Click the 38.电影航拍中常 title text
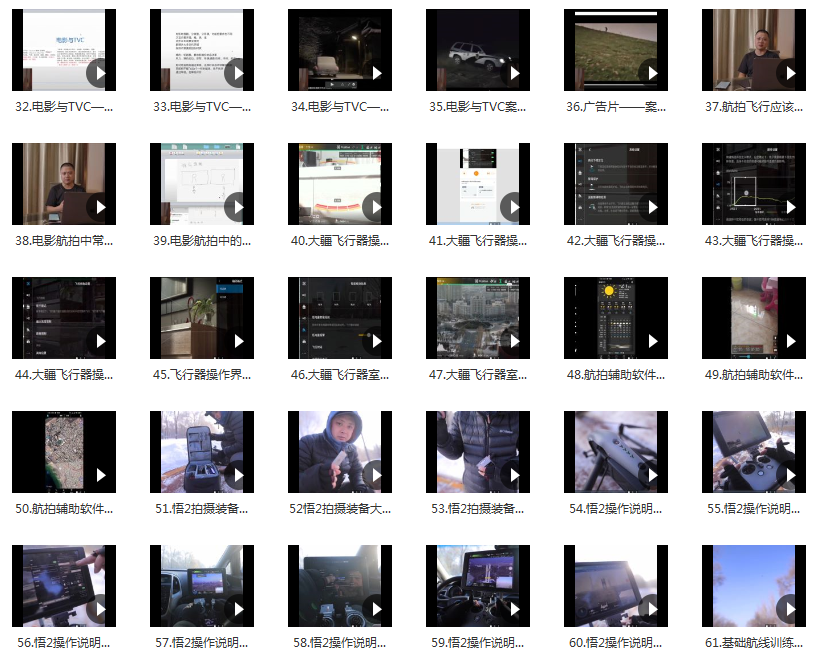The image size is (814, 654). [x=63, y=241]
